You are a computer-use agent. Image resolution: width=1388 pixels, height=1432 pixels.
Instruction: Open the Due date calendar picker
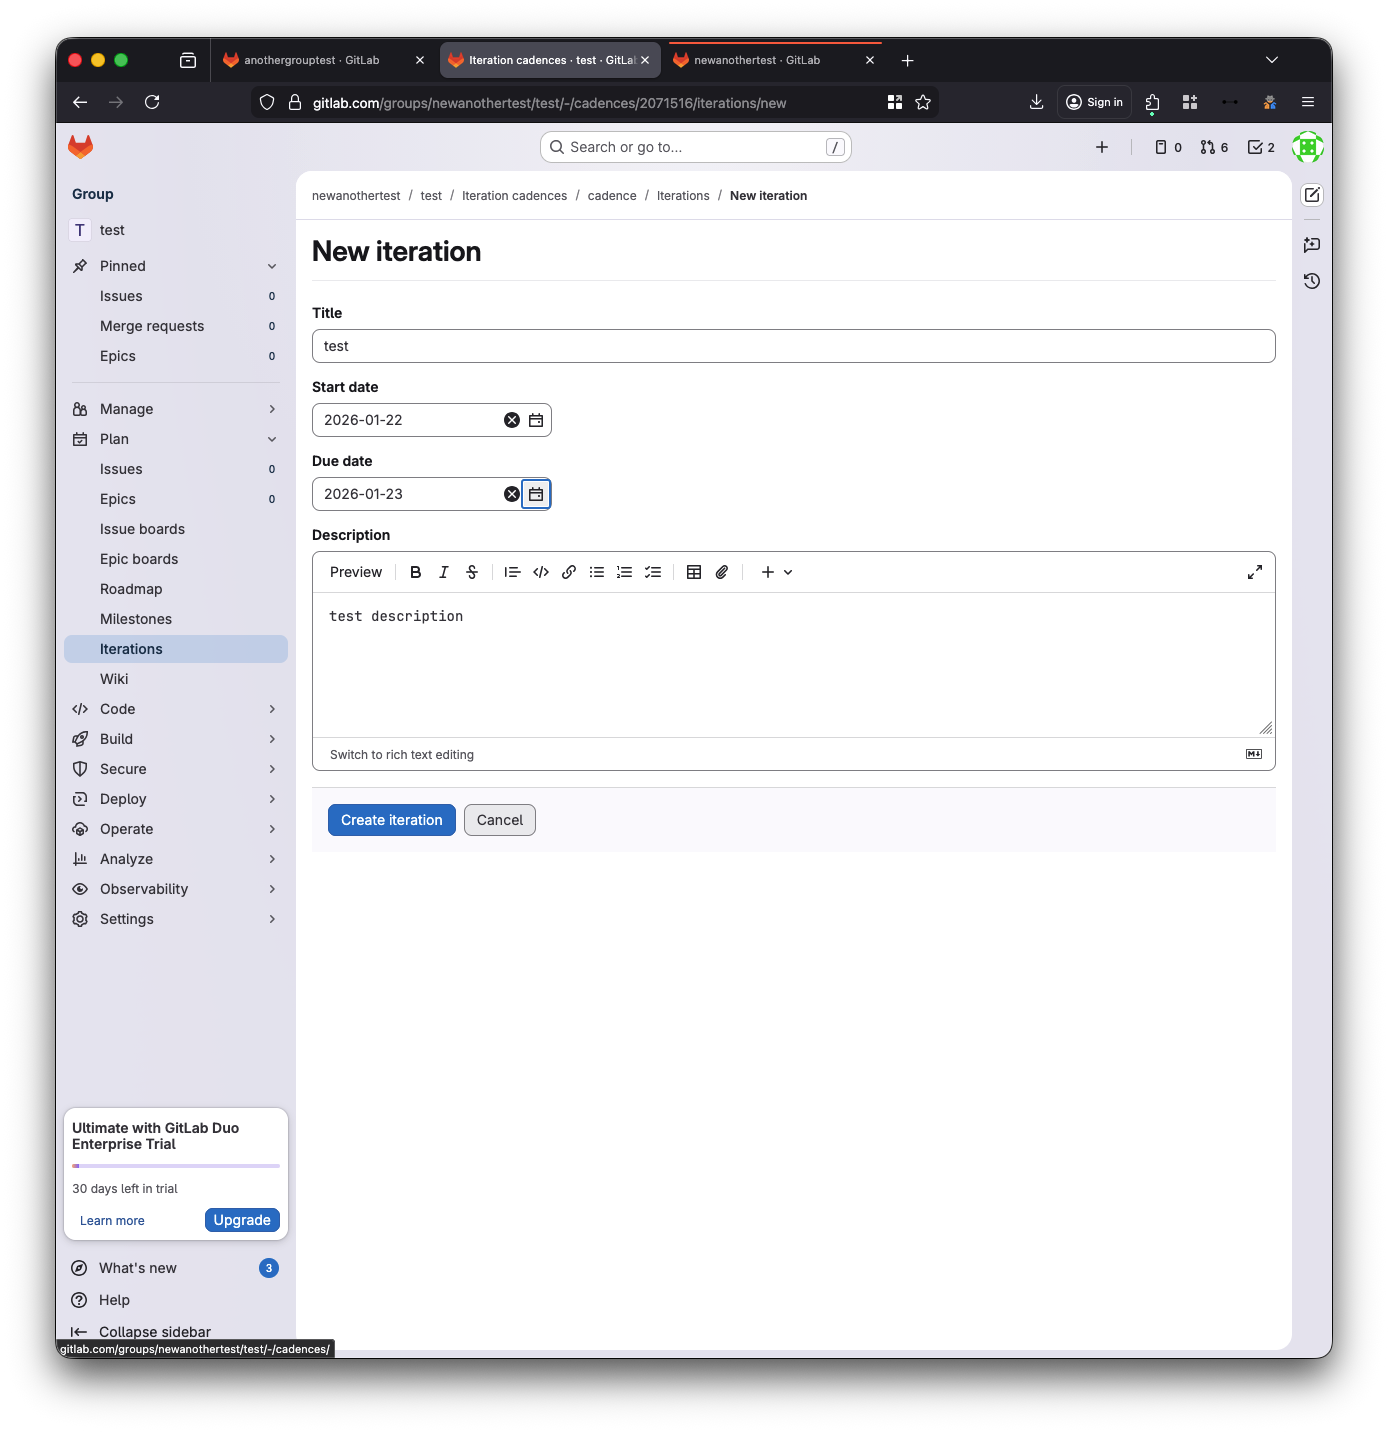(x=536, y=494)
